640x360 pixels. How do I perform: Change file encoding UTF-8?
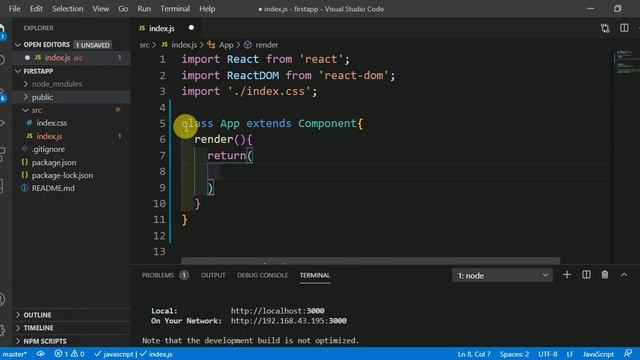[547, 354]
